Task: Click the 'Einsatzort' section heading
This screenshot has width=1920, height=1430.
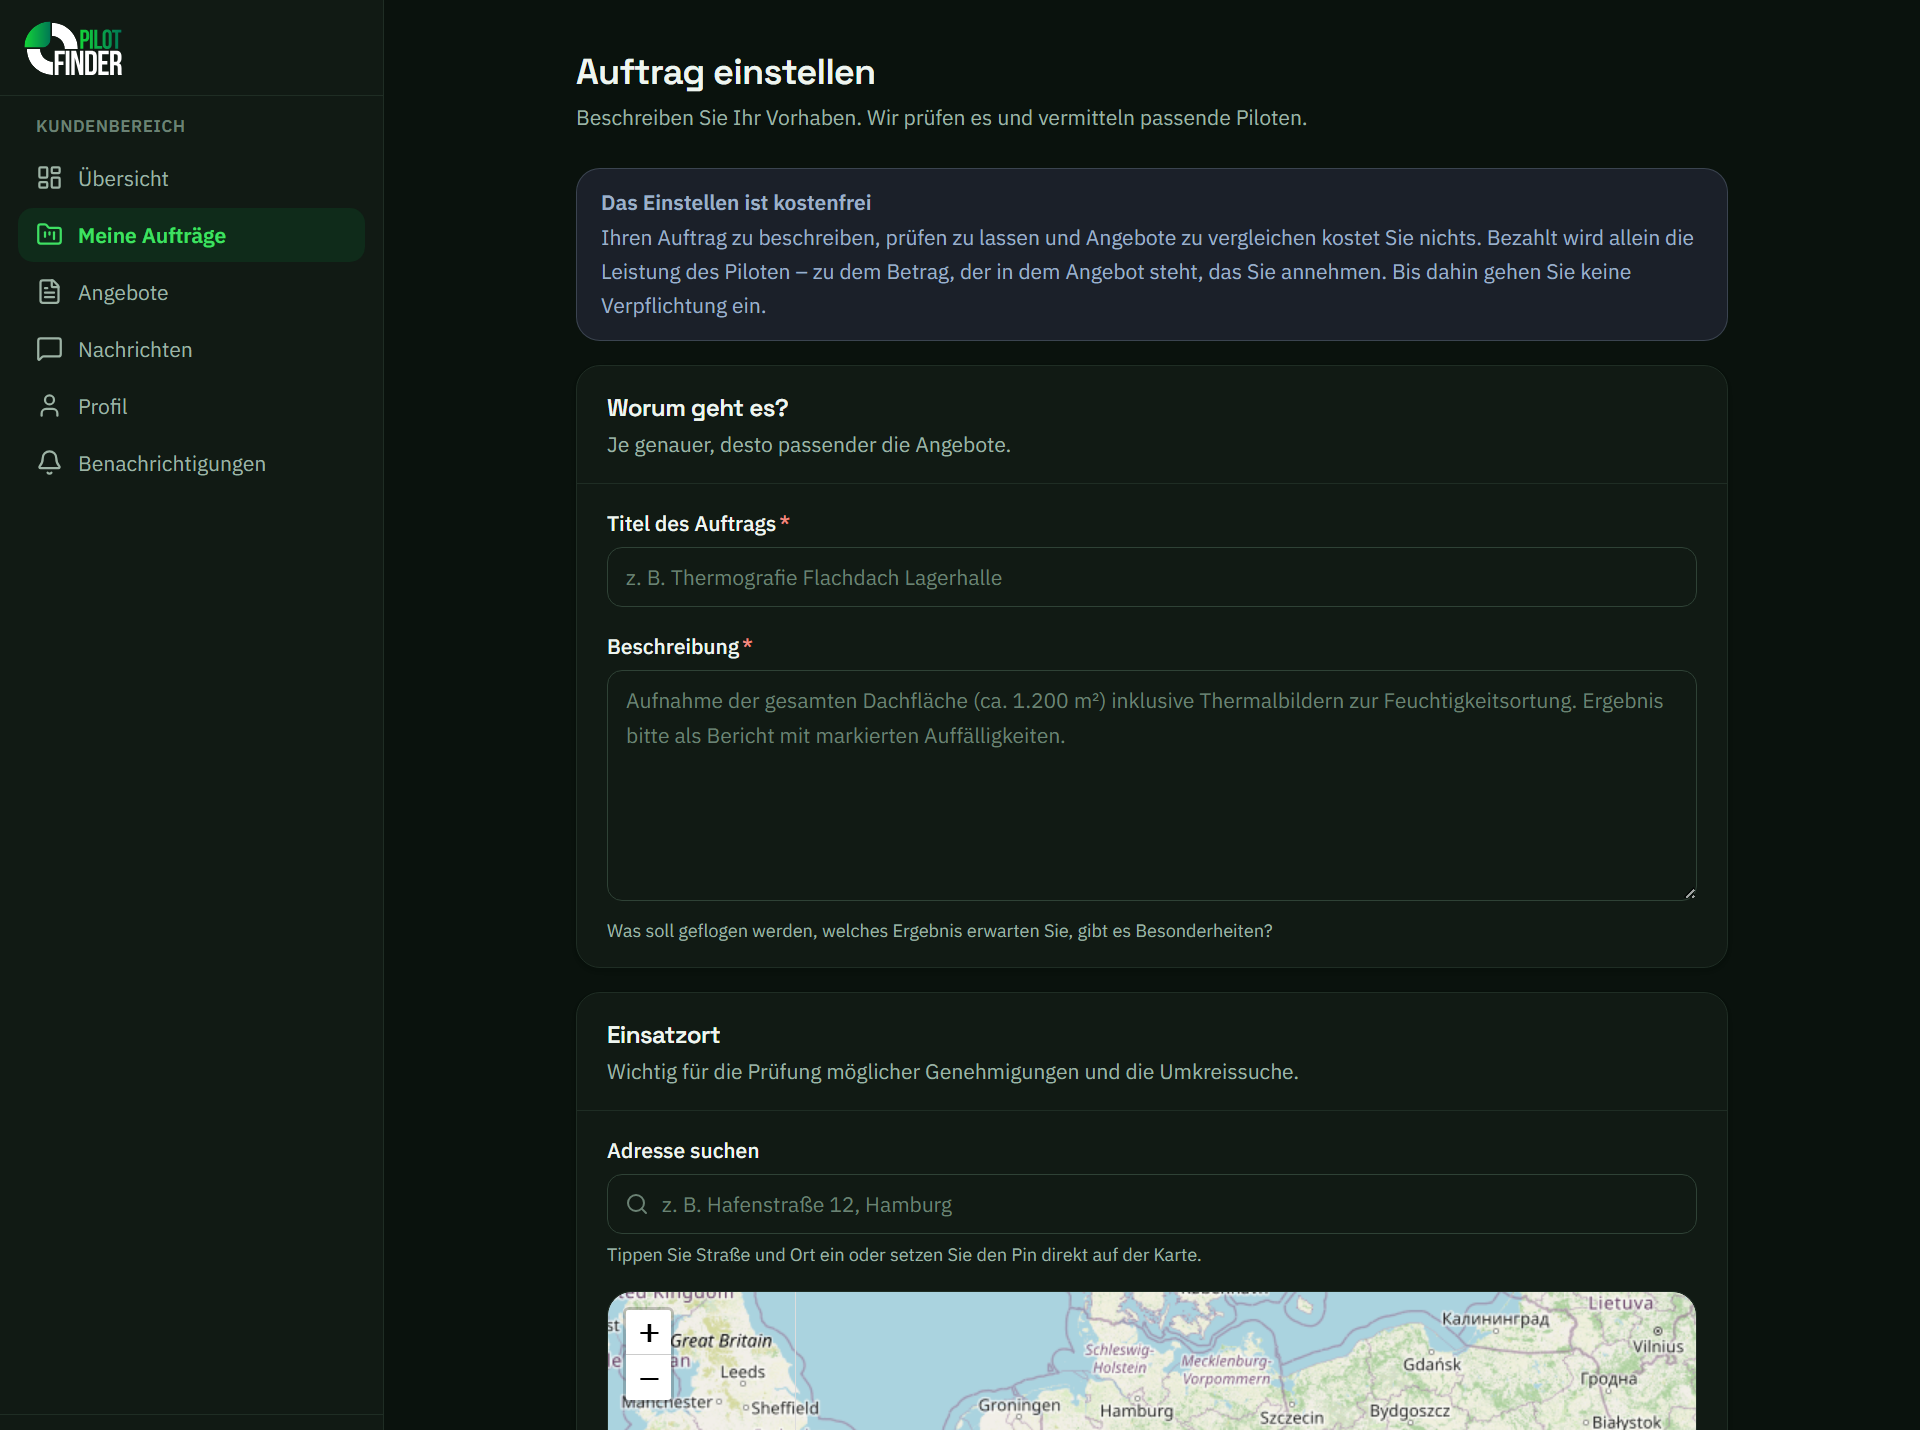Action: point(663,1035)
